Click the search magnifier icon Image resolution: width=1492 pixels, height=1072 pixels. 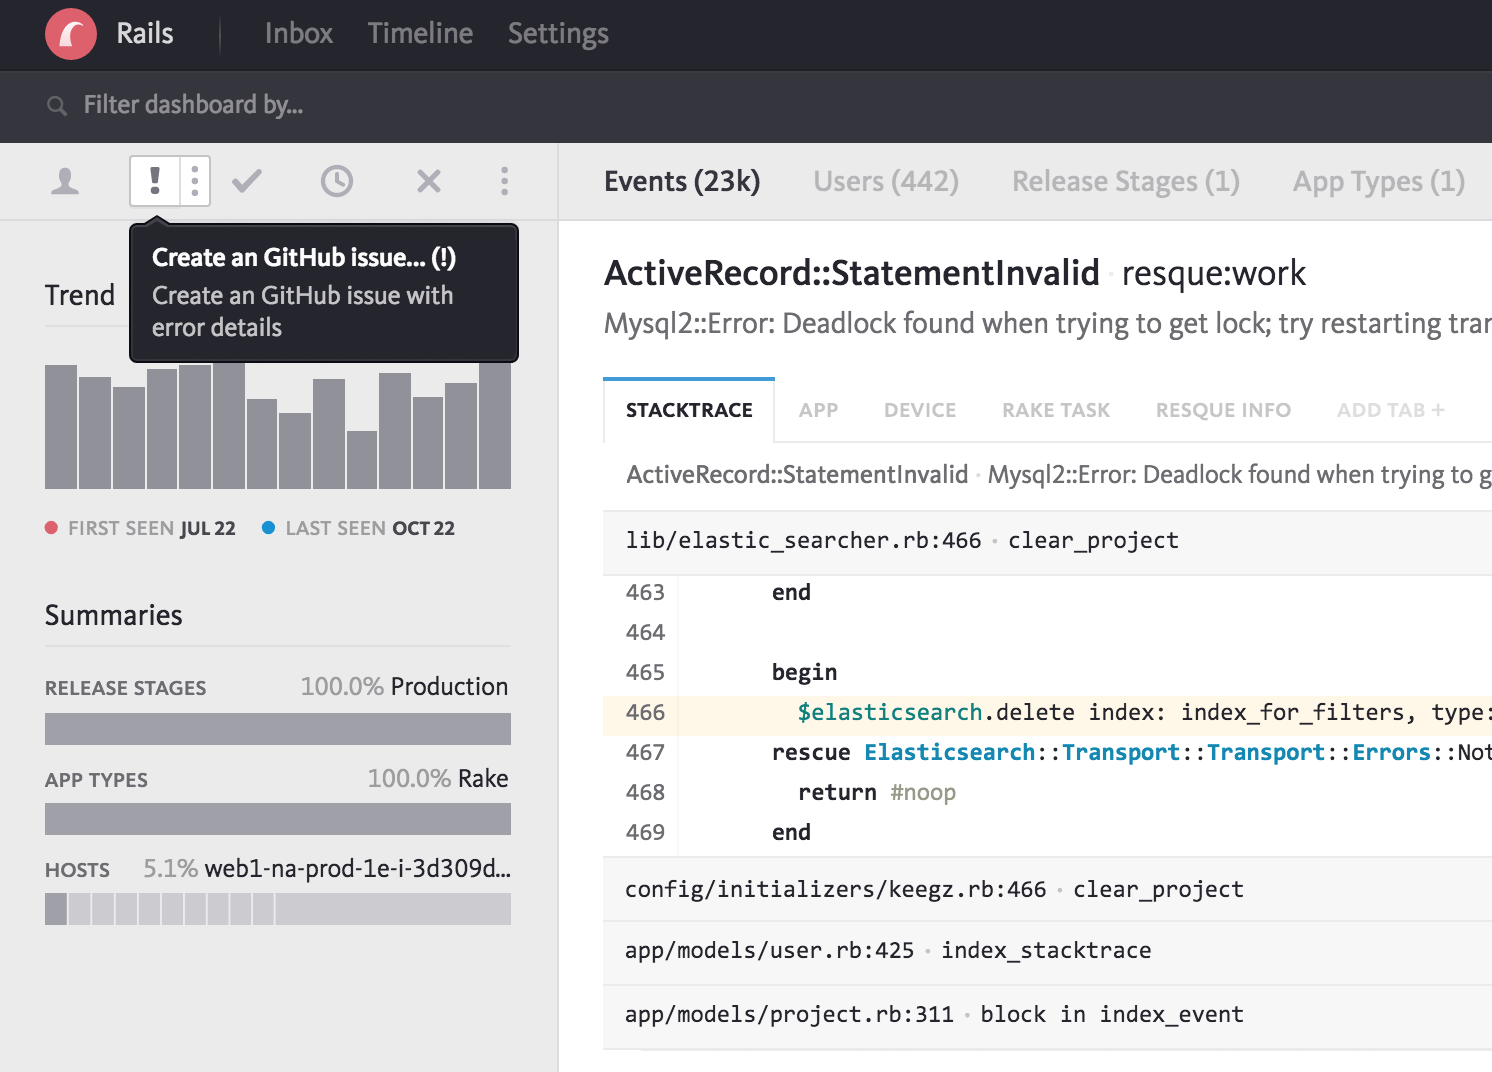point(57,106)
